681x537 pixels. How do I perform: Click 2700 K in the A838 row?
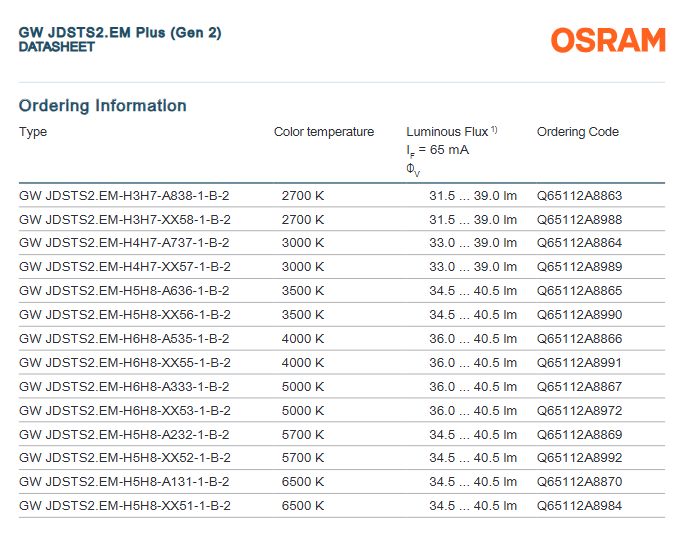click(x=303, y=196)
